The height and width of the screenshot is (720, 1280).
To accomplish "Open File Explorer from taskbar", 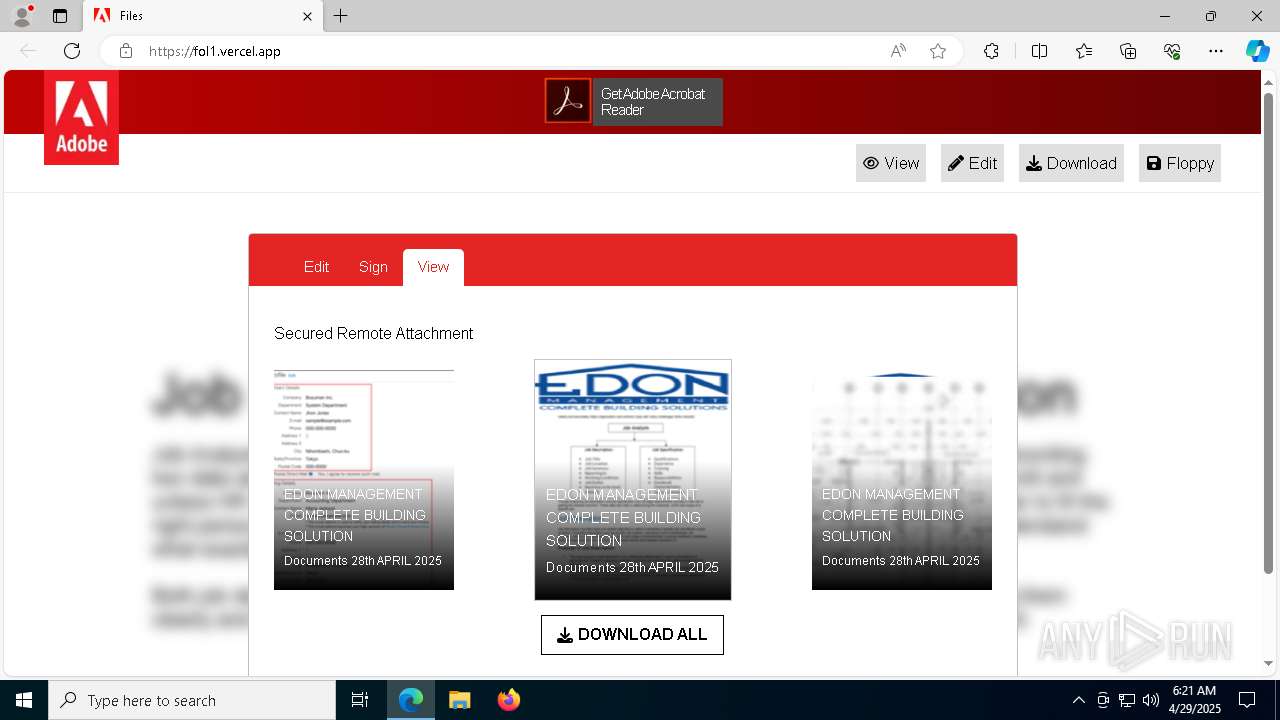I will click(459, 700).
